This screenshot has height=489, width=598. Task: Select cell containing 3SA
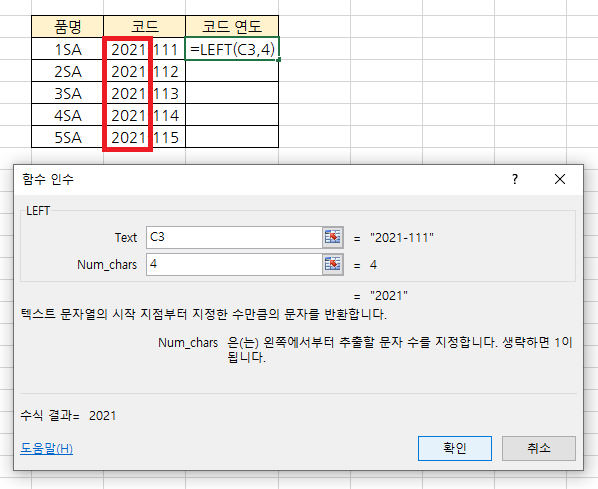coord(68,93)
